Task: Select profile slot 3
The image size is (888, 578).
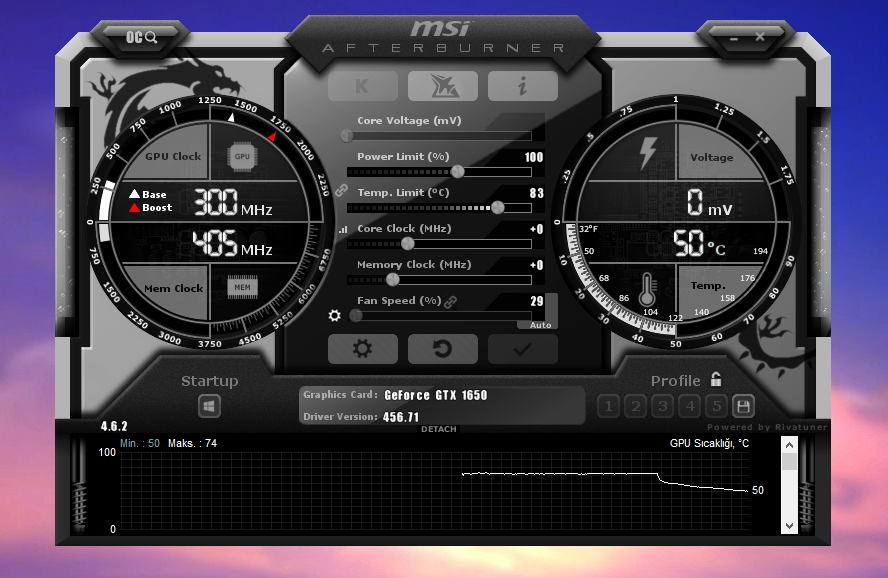Action: click(663, 406)
